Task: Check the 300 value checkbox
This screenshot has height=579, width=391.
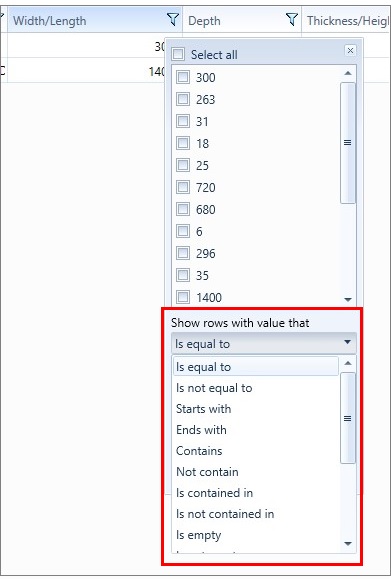Action: pyautogui.click(x=183, y=78)
